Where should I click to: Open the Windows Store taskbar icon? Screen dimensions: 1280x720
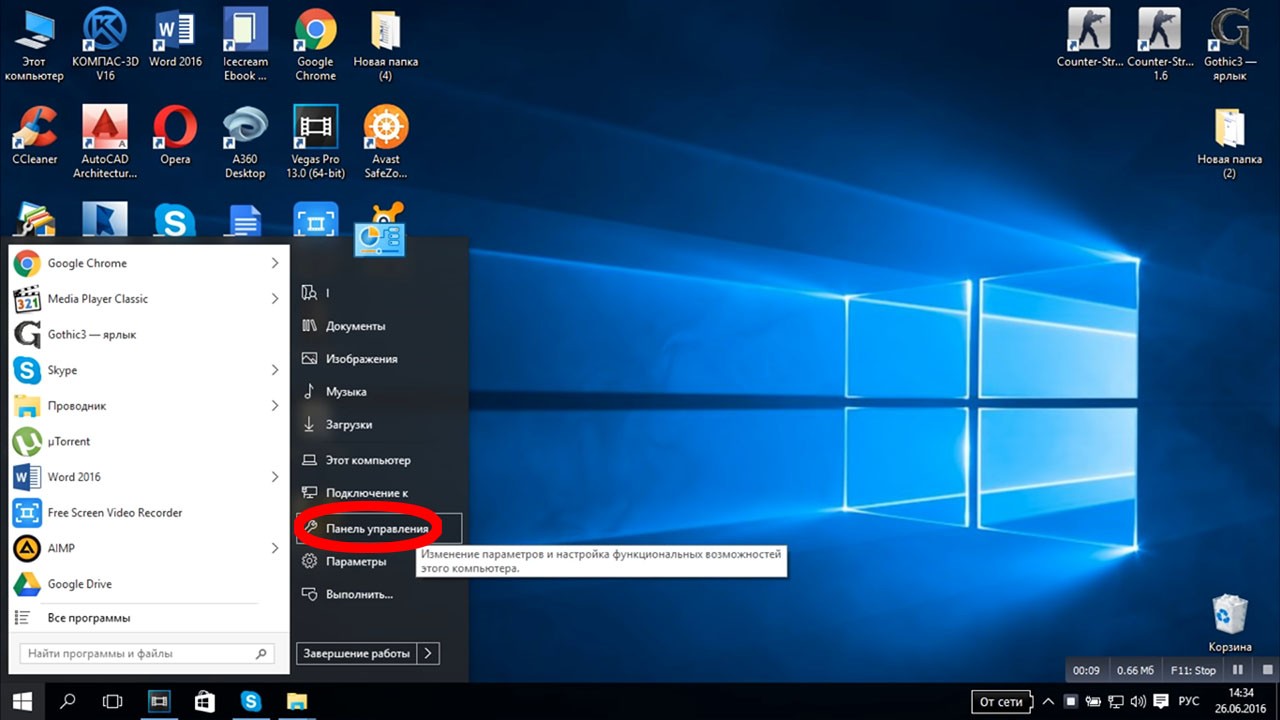coord(204,702)
